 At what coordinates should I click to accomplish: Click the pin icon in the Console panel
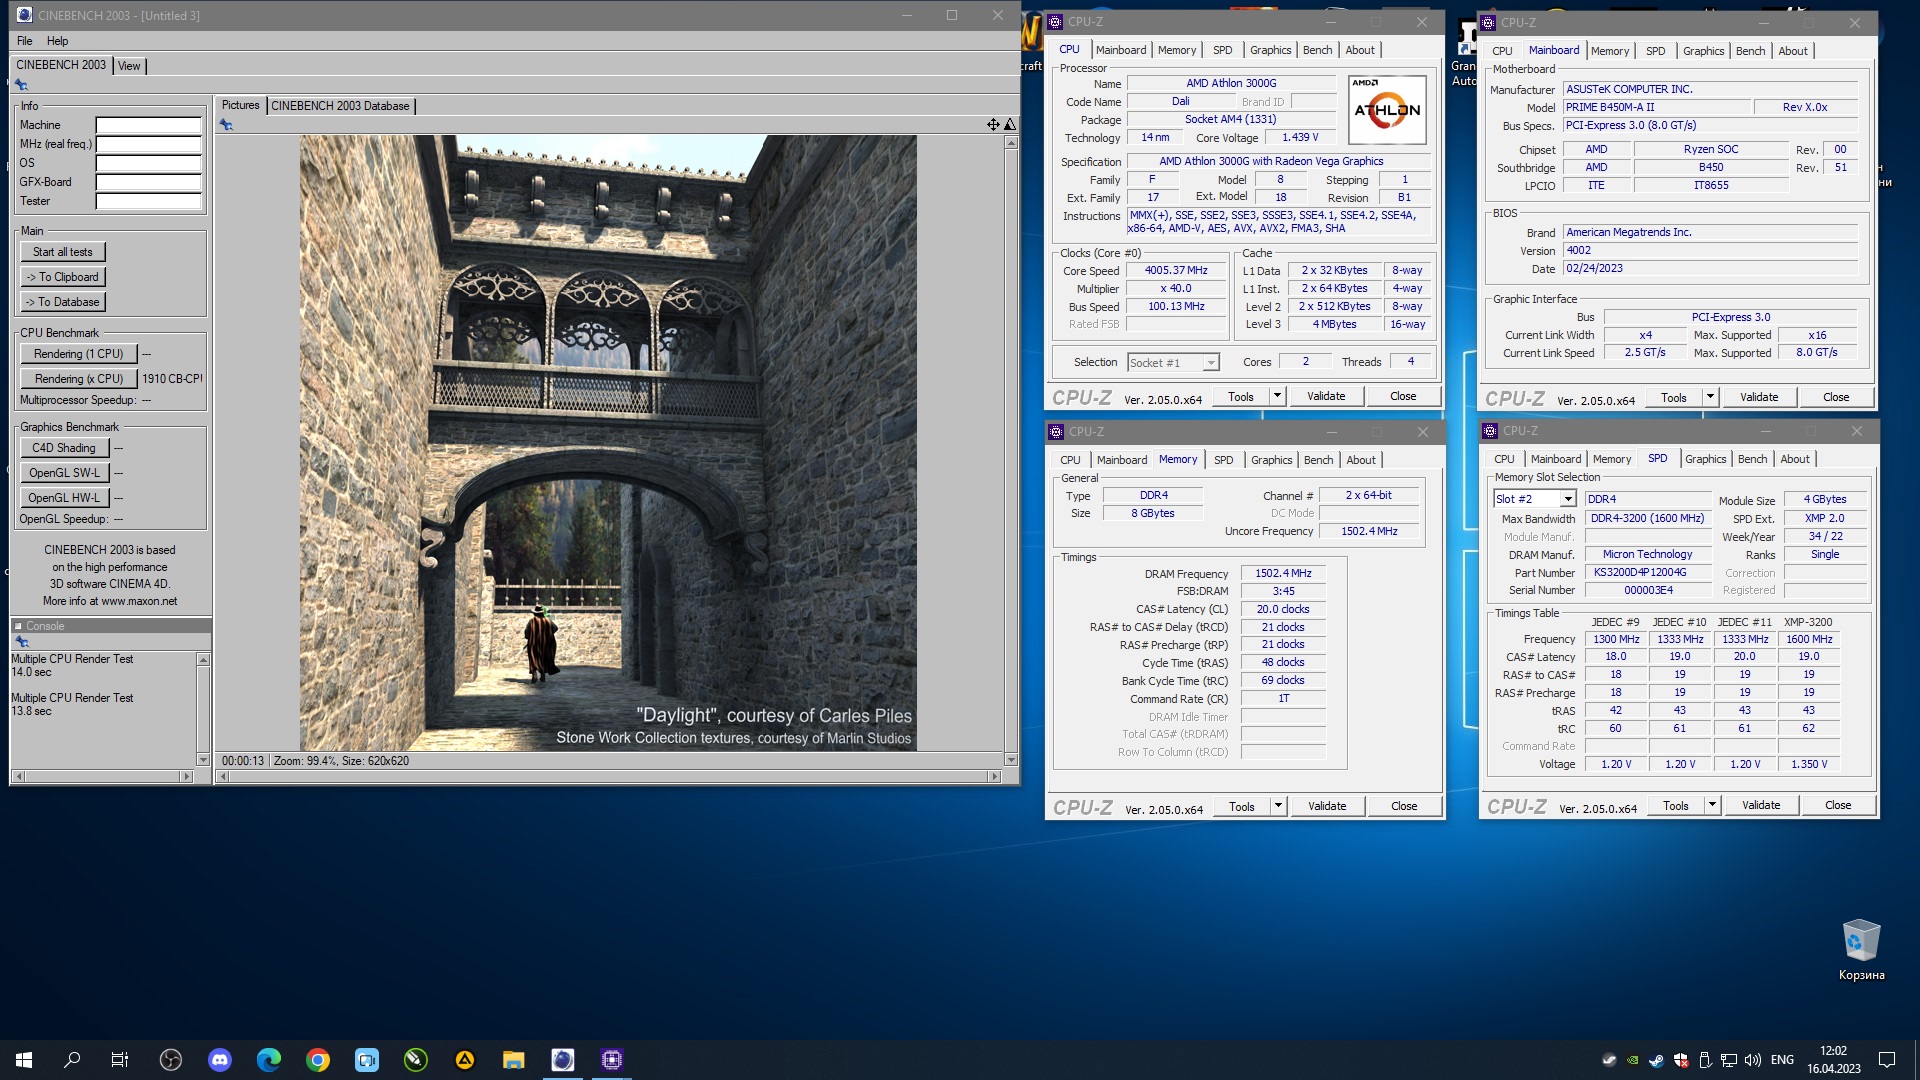point(21,642)
